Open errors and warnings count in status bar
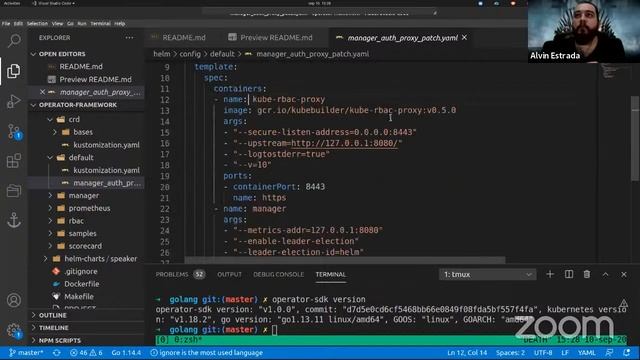Screen dimensions: 640x360 [x=86, y=353]
